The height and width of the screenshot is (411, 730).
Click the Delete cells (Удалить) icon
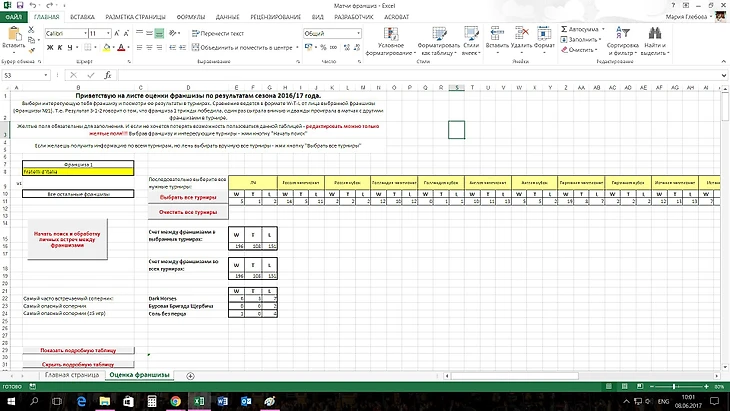520,32
